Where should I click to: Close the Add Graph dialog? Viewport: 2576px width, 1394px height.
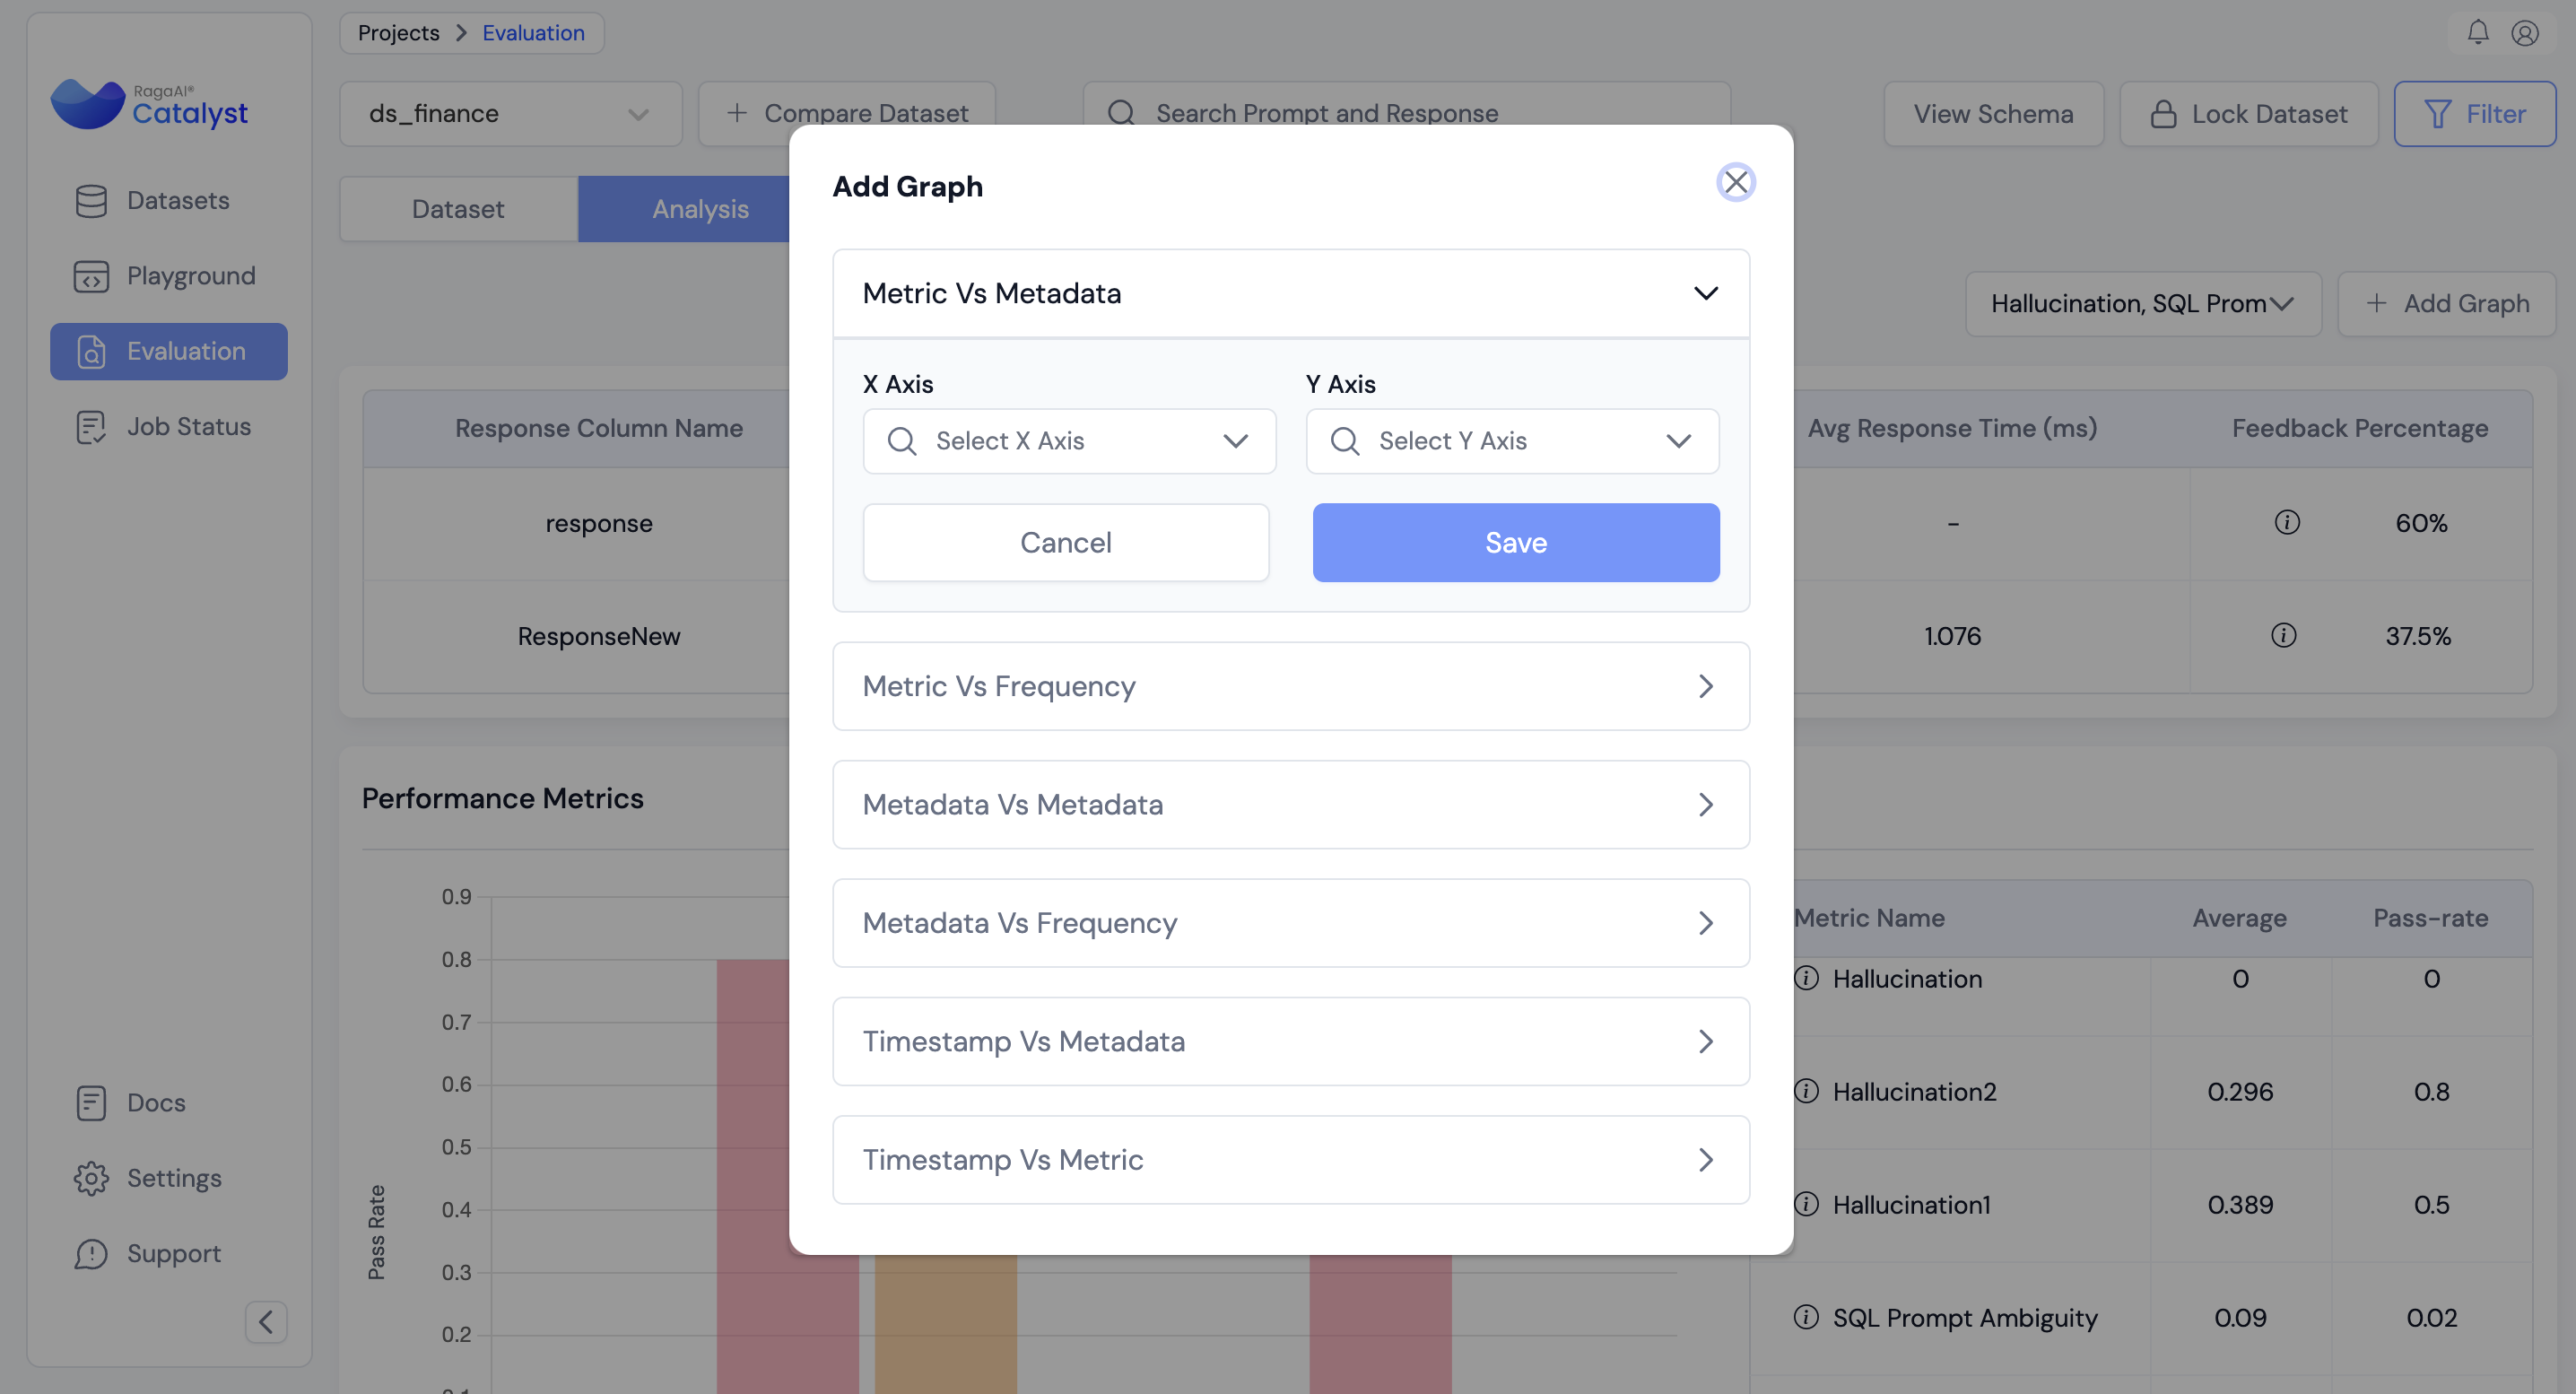point(1736,182)
